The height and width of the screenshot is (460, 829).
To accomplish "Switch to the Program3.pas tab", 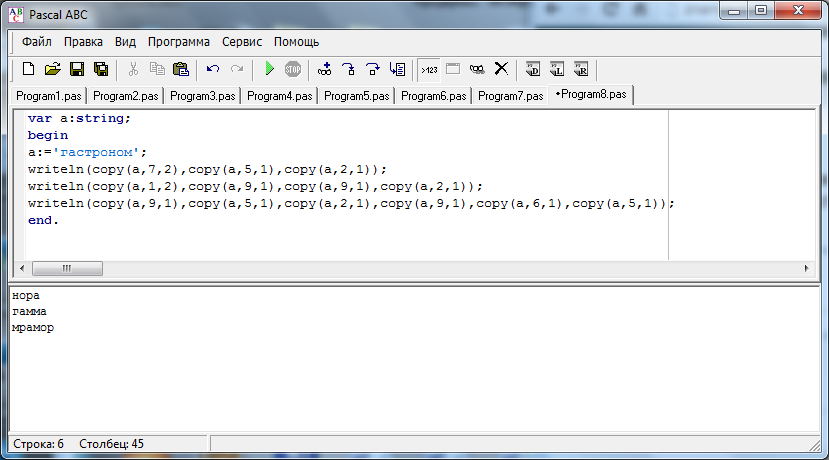I will [202, 96].
